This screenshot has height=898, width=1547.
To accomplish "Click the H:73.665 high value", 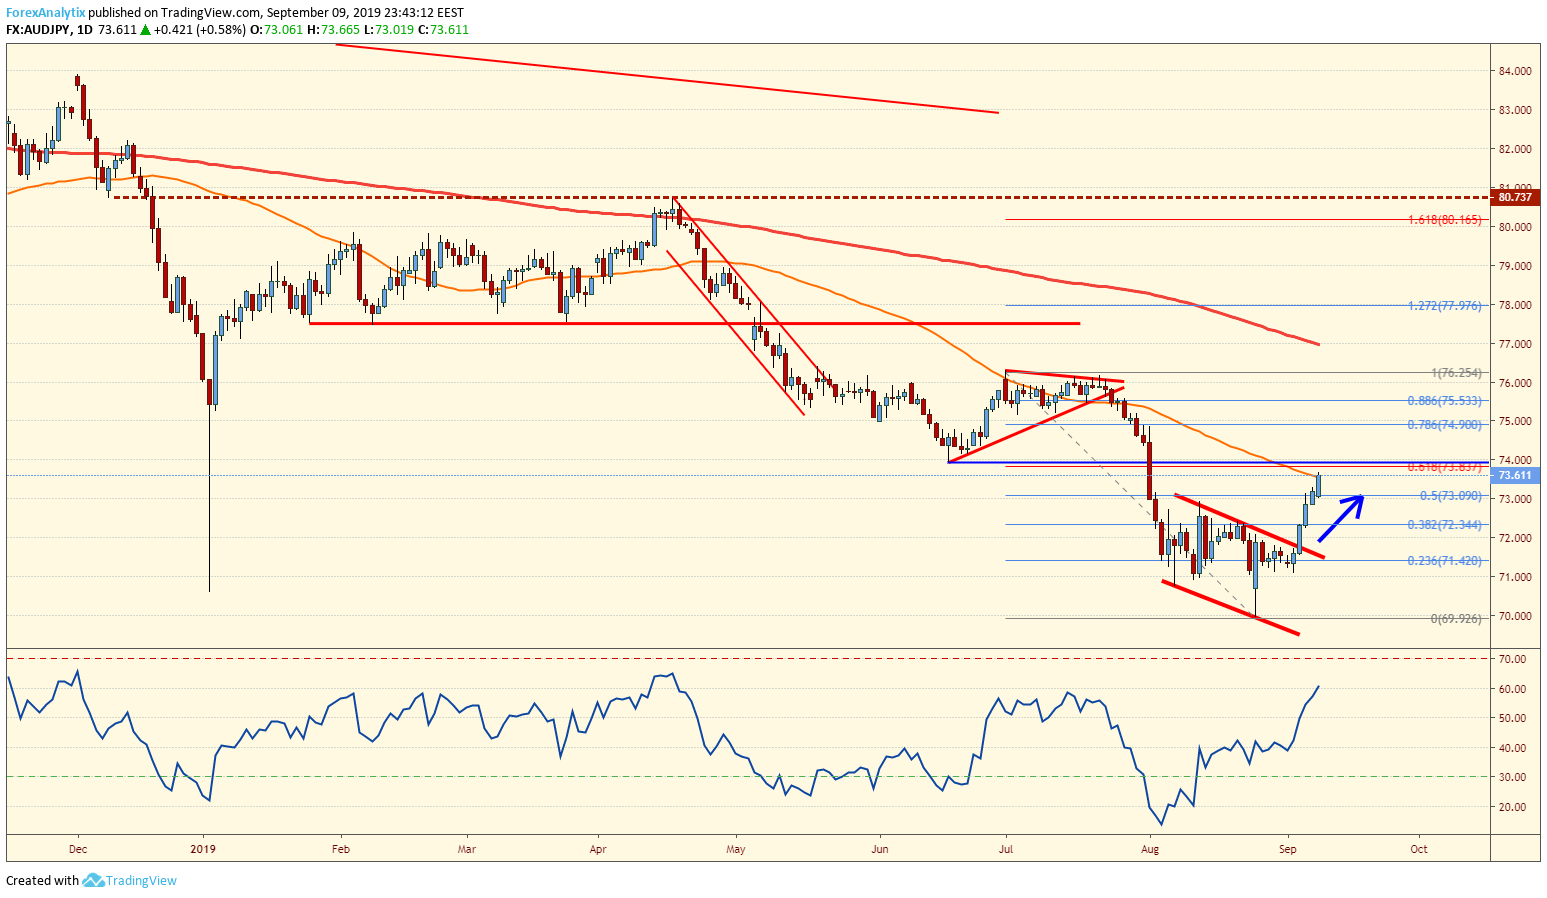I will pos(333,30).
